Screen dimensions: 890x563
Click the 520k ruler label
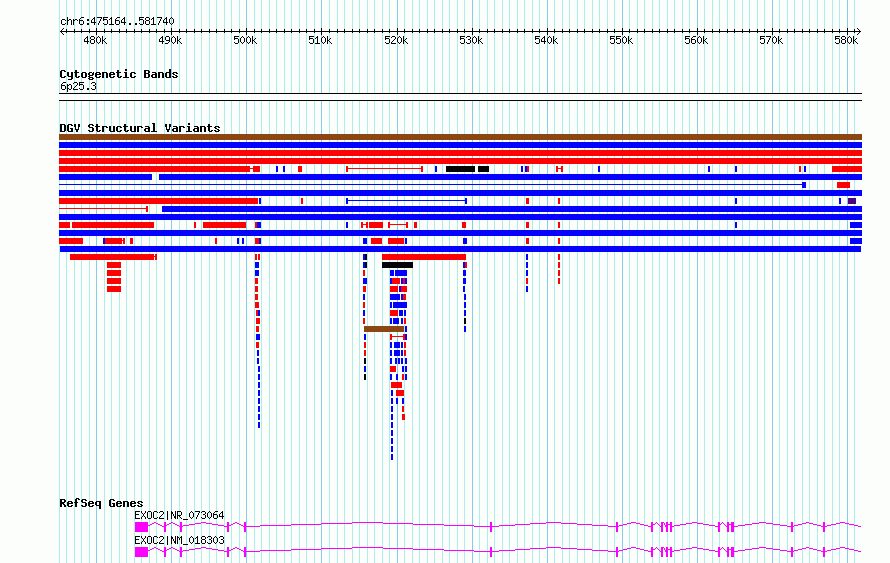point(396,41)
